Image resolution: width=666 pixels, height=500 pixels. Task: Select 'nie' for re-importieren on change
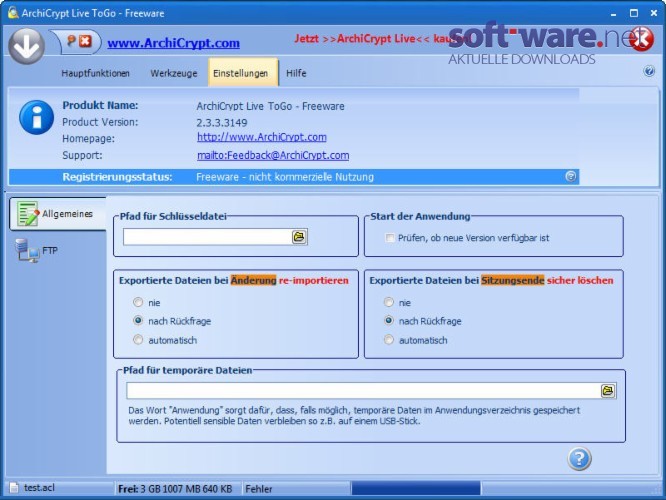138,302
